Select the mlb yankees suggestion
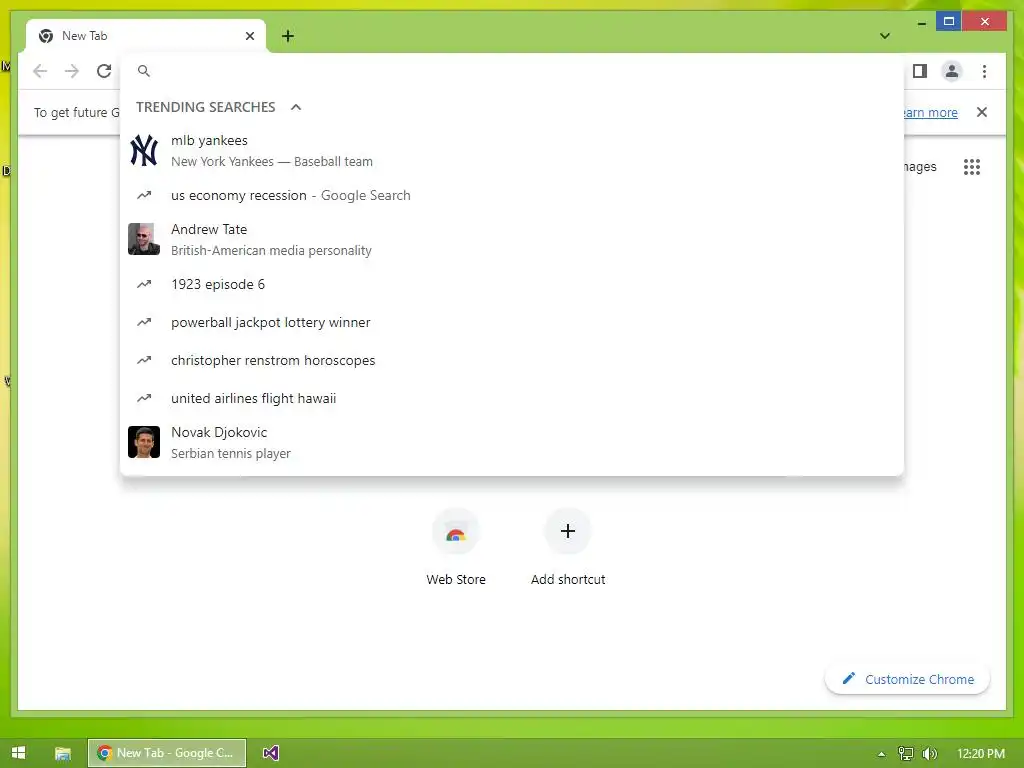 click(512, 151)
